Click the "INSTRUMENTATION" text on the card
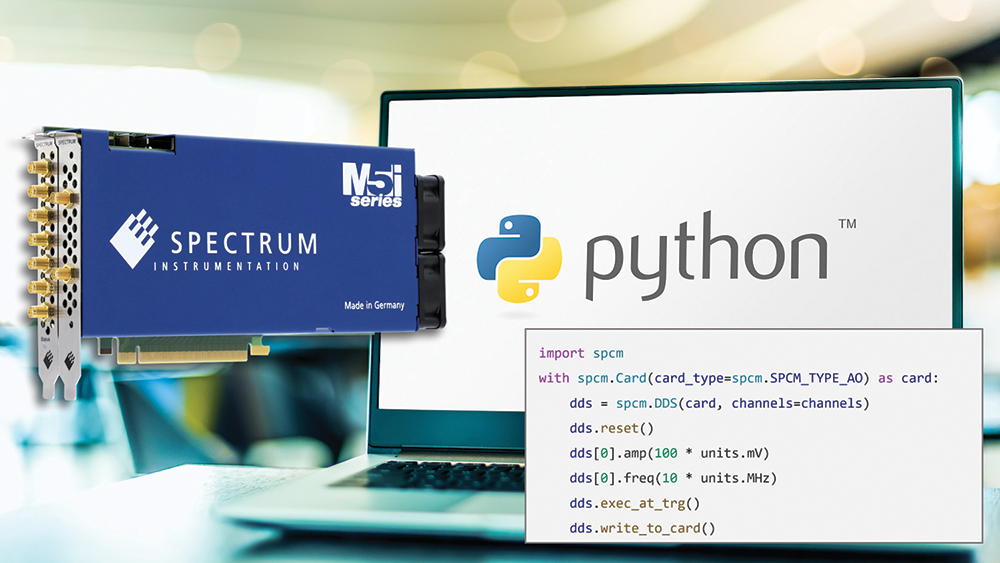The height and width of the screenshot is (563, 1000). (227, 266)
